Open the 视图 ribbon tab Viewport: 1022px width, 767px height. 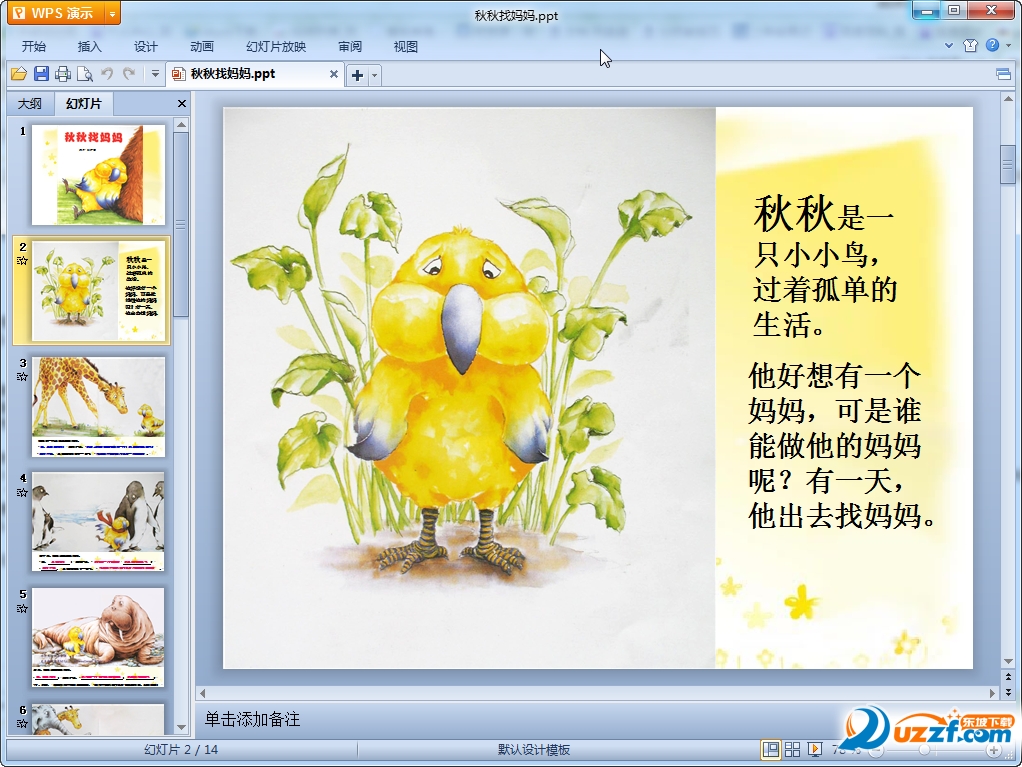[405, 46]
